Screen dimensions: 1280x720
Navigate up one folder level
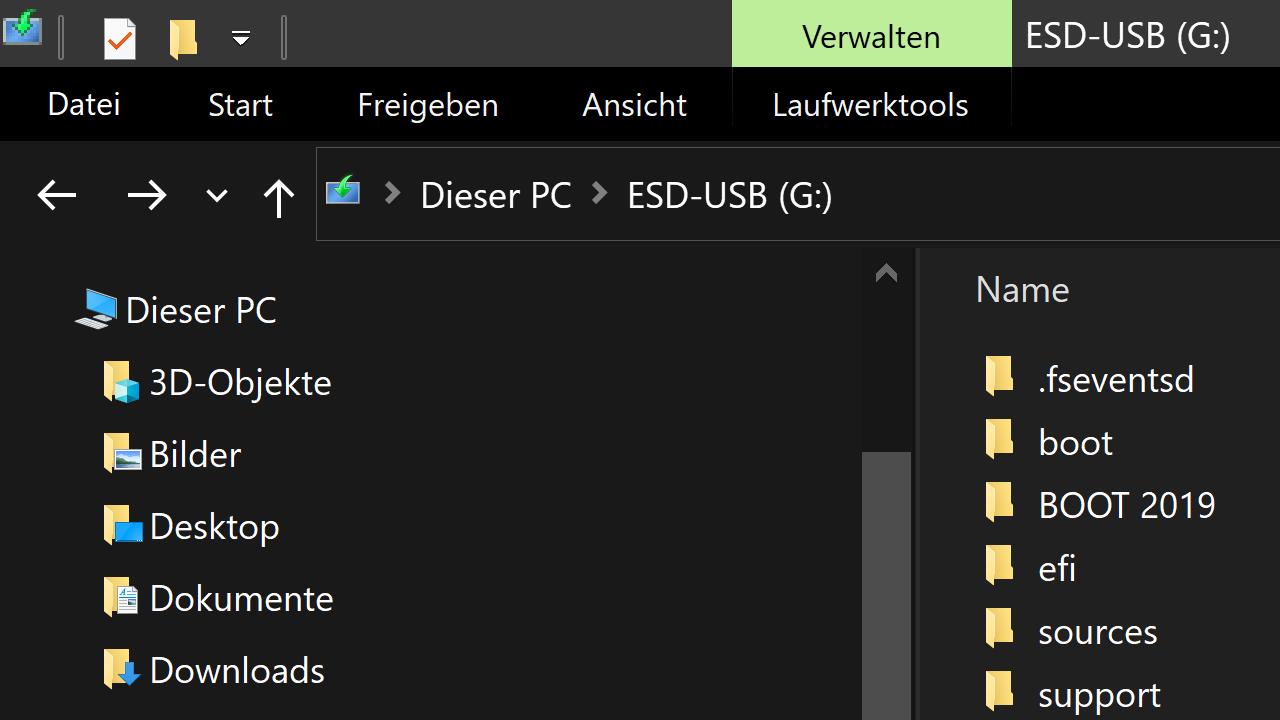click(278, 196)
